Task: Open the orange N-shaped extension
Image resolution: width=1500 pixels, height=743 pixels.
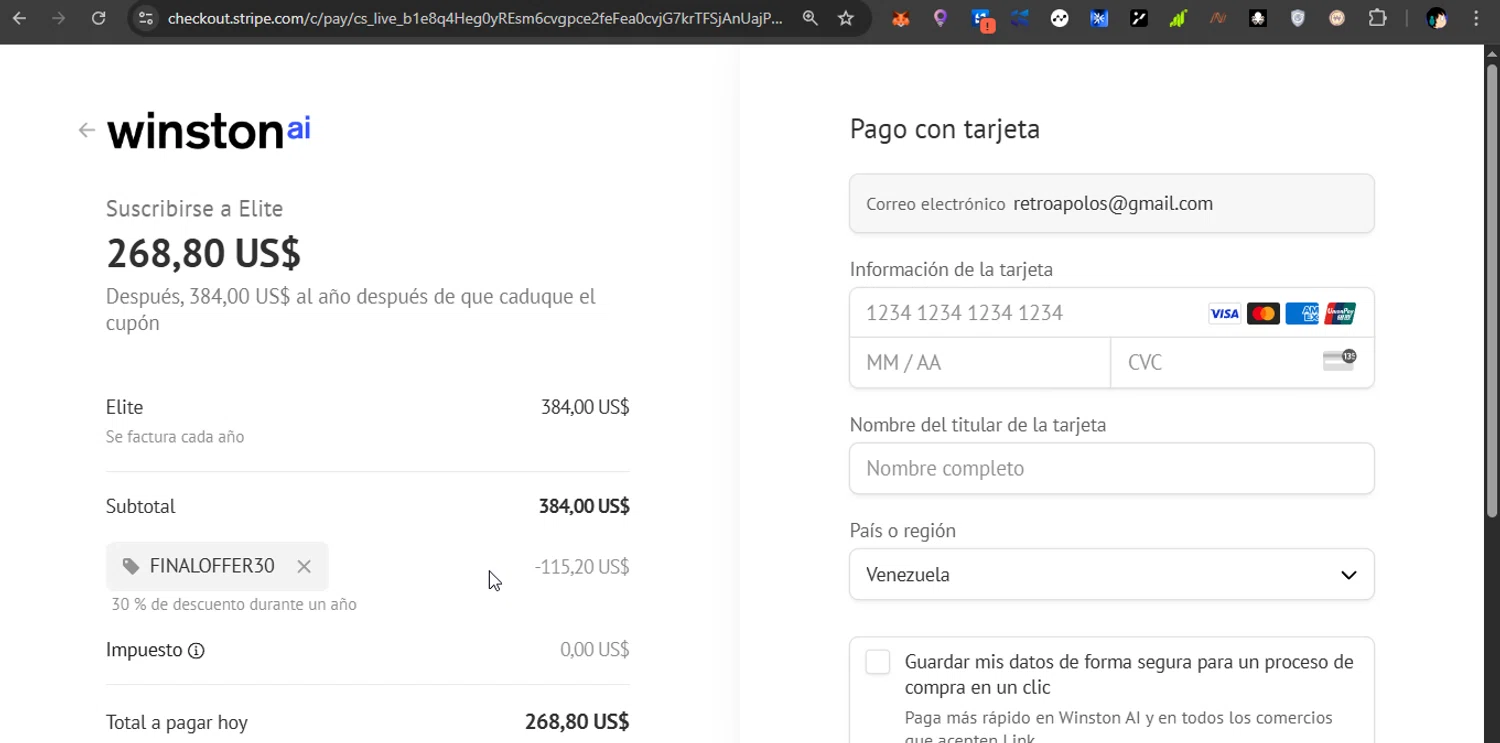Action: 1218,18
